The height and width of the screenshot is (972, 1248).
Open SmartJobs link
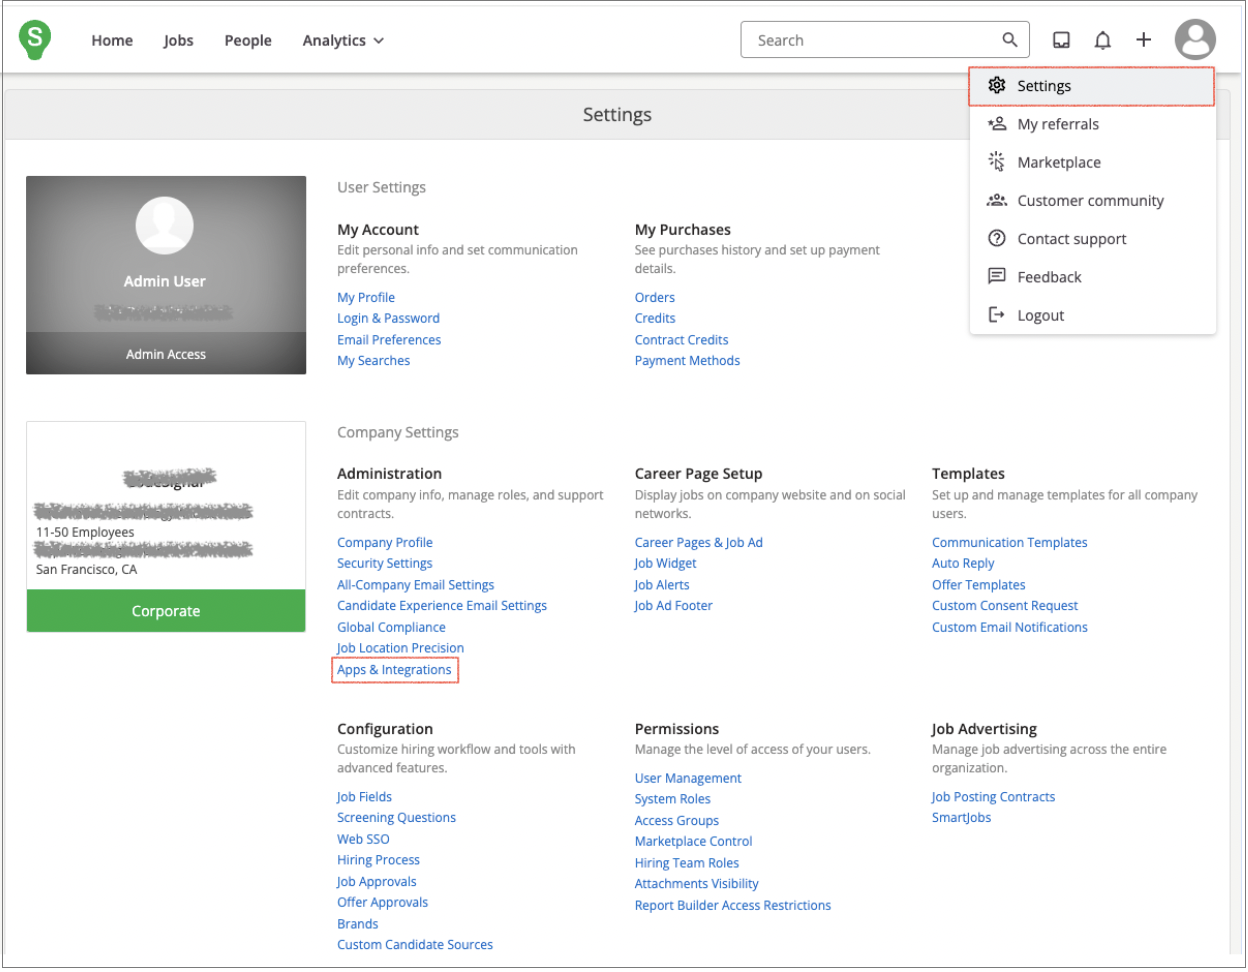click(961, 818)
